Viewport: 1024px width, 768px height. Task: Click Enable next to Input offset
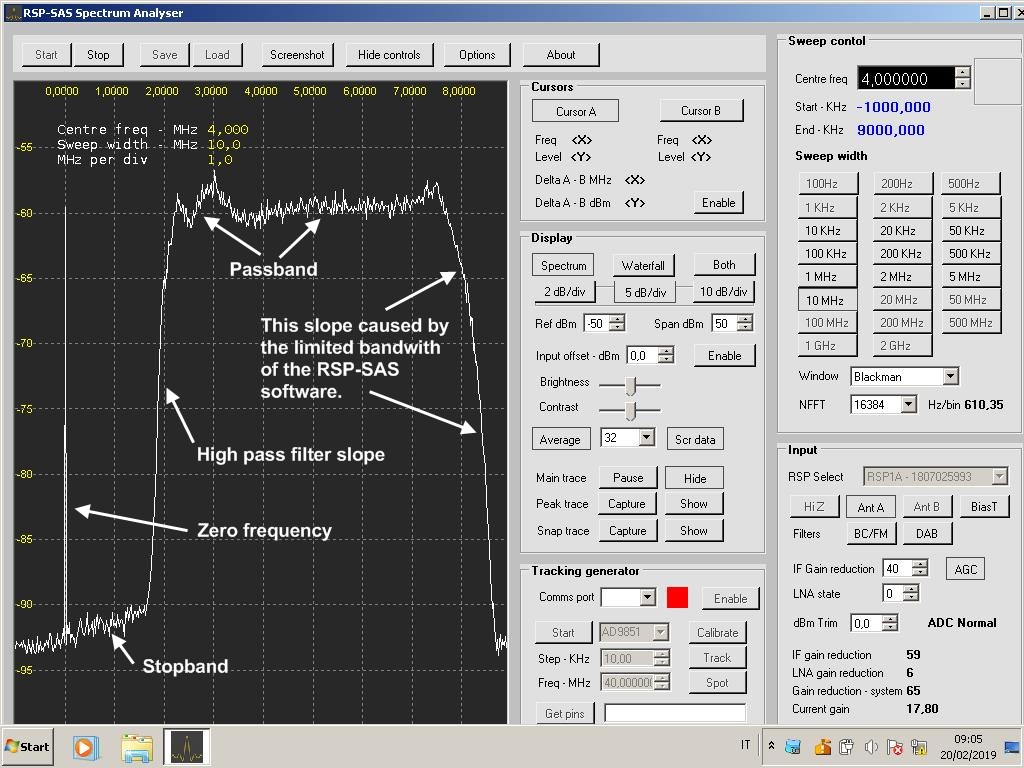point(724,355)
